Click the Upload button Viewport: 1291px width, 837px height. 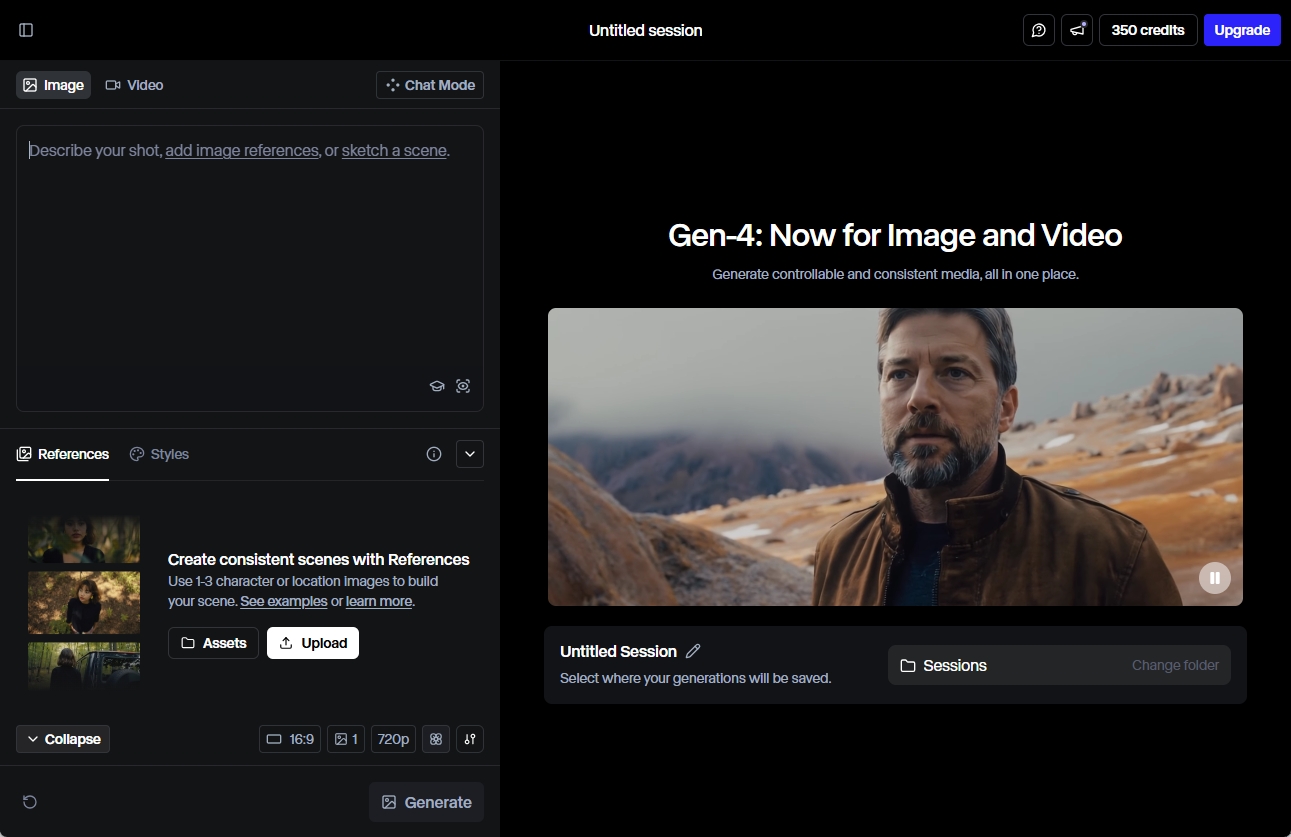(x=313, y=643)
